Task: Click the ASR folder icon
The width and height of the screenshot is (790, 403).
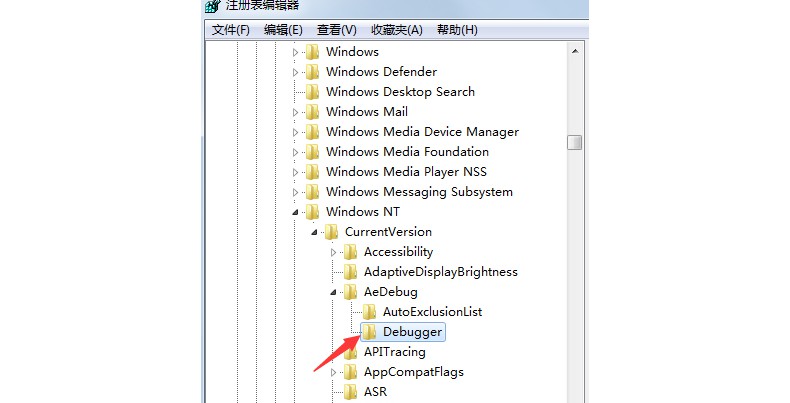Action: (351, 392)
